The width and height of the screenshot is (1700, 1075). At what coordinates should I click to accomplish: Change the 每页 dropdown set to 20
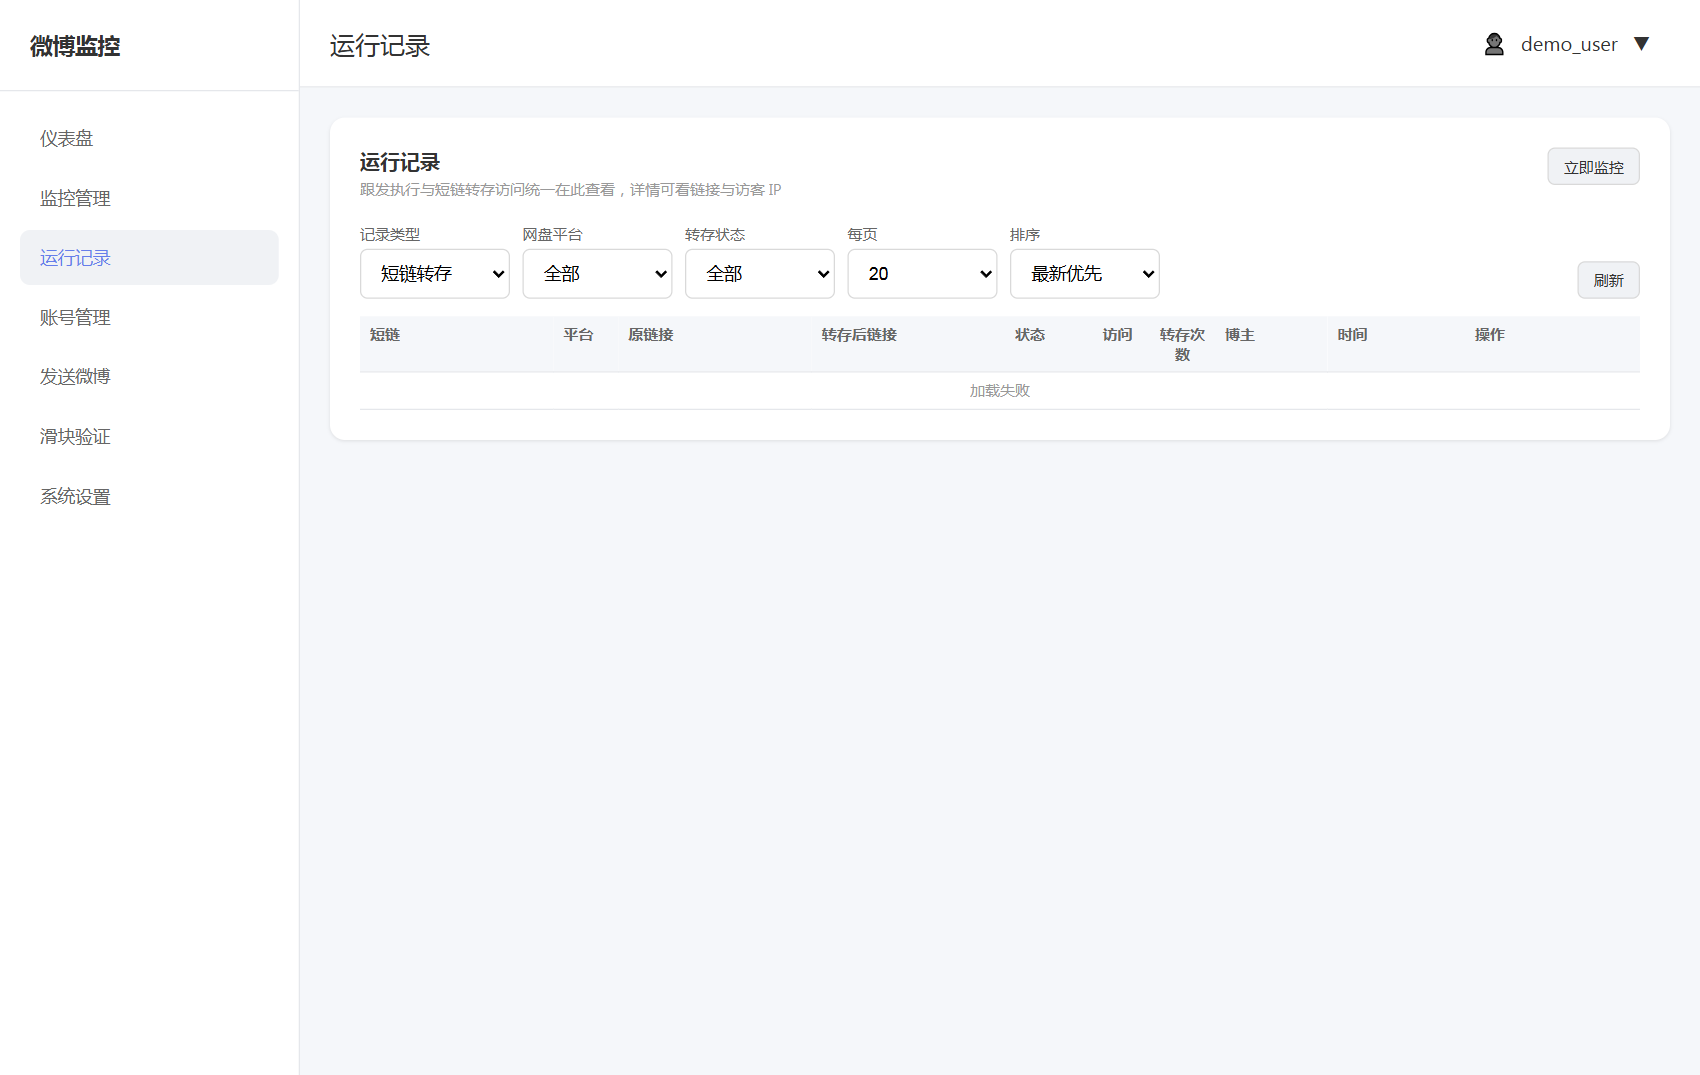click(922, 274)
